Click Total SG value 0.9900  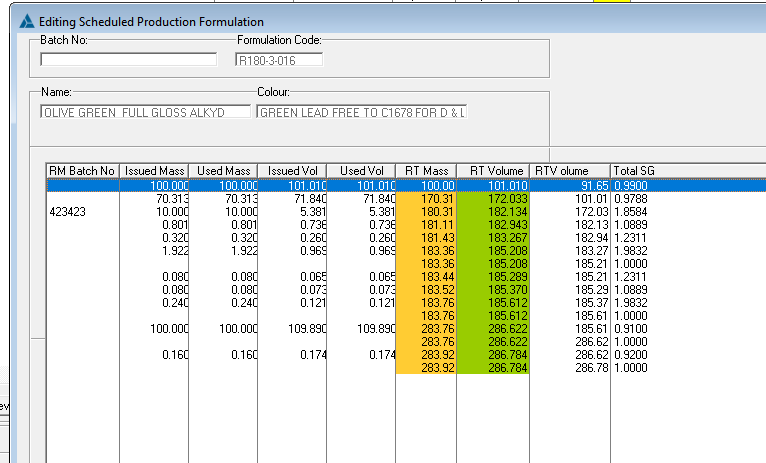(x=631, y=186)
